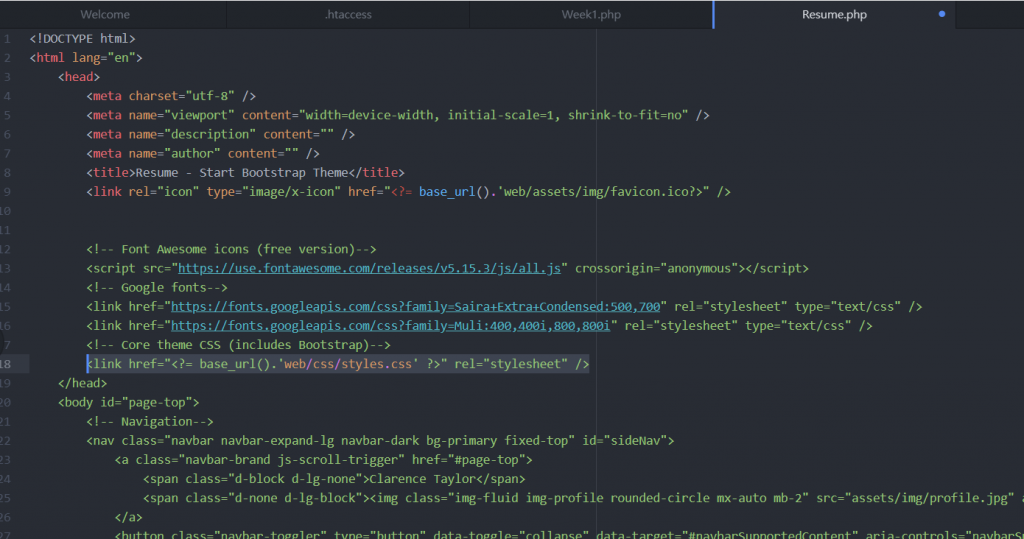The height and width of the screenshot is (539, 1024).
Task: Click the <!DOCTYPE html> line
Action: (82, 39)
